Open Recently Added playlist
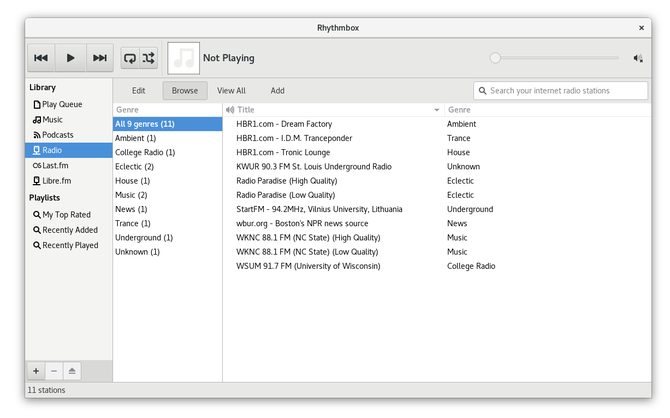Image resolution: width=670 pixels, height=418 pixels. 68,230
